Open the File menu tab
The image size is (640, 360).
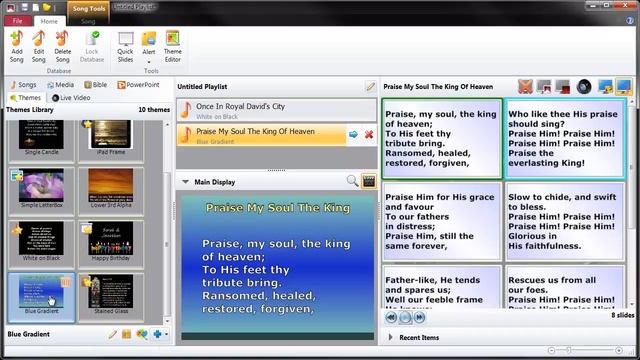click(x=18, y=21)
